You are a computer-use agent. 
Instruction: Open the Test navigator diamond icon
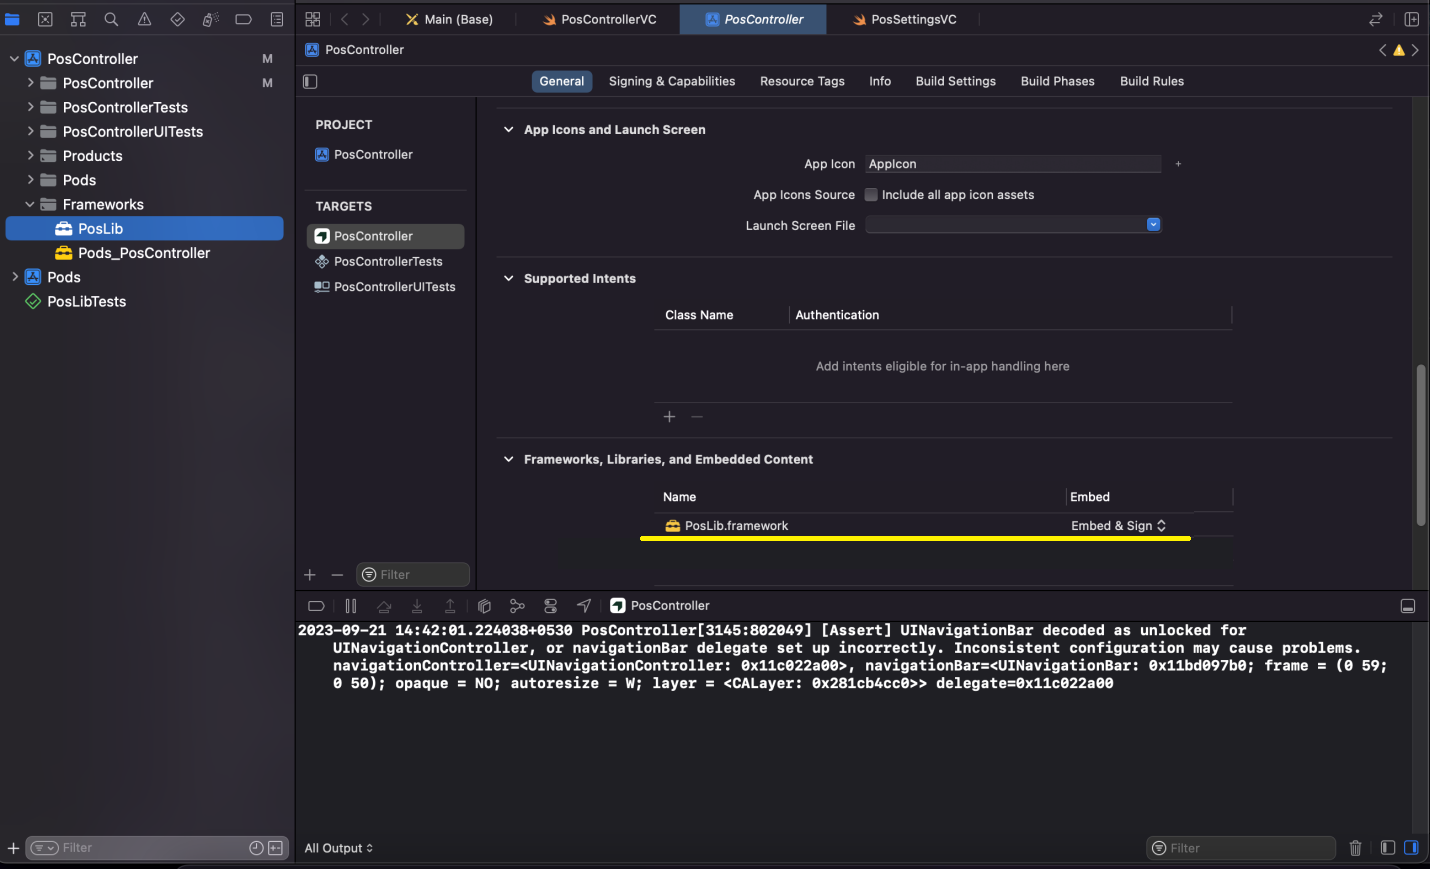(177, 19)
